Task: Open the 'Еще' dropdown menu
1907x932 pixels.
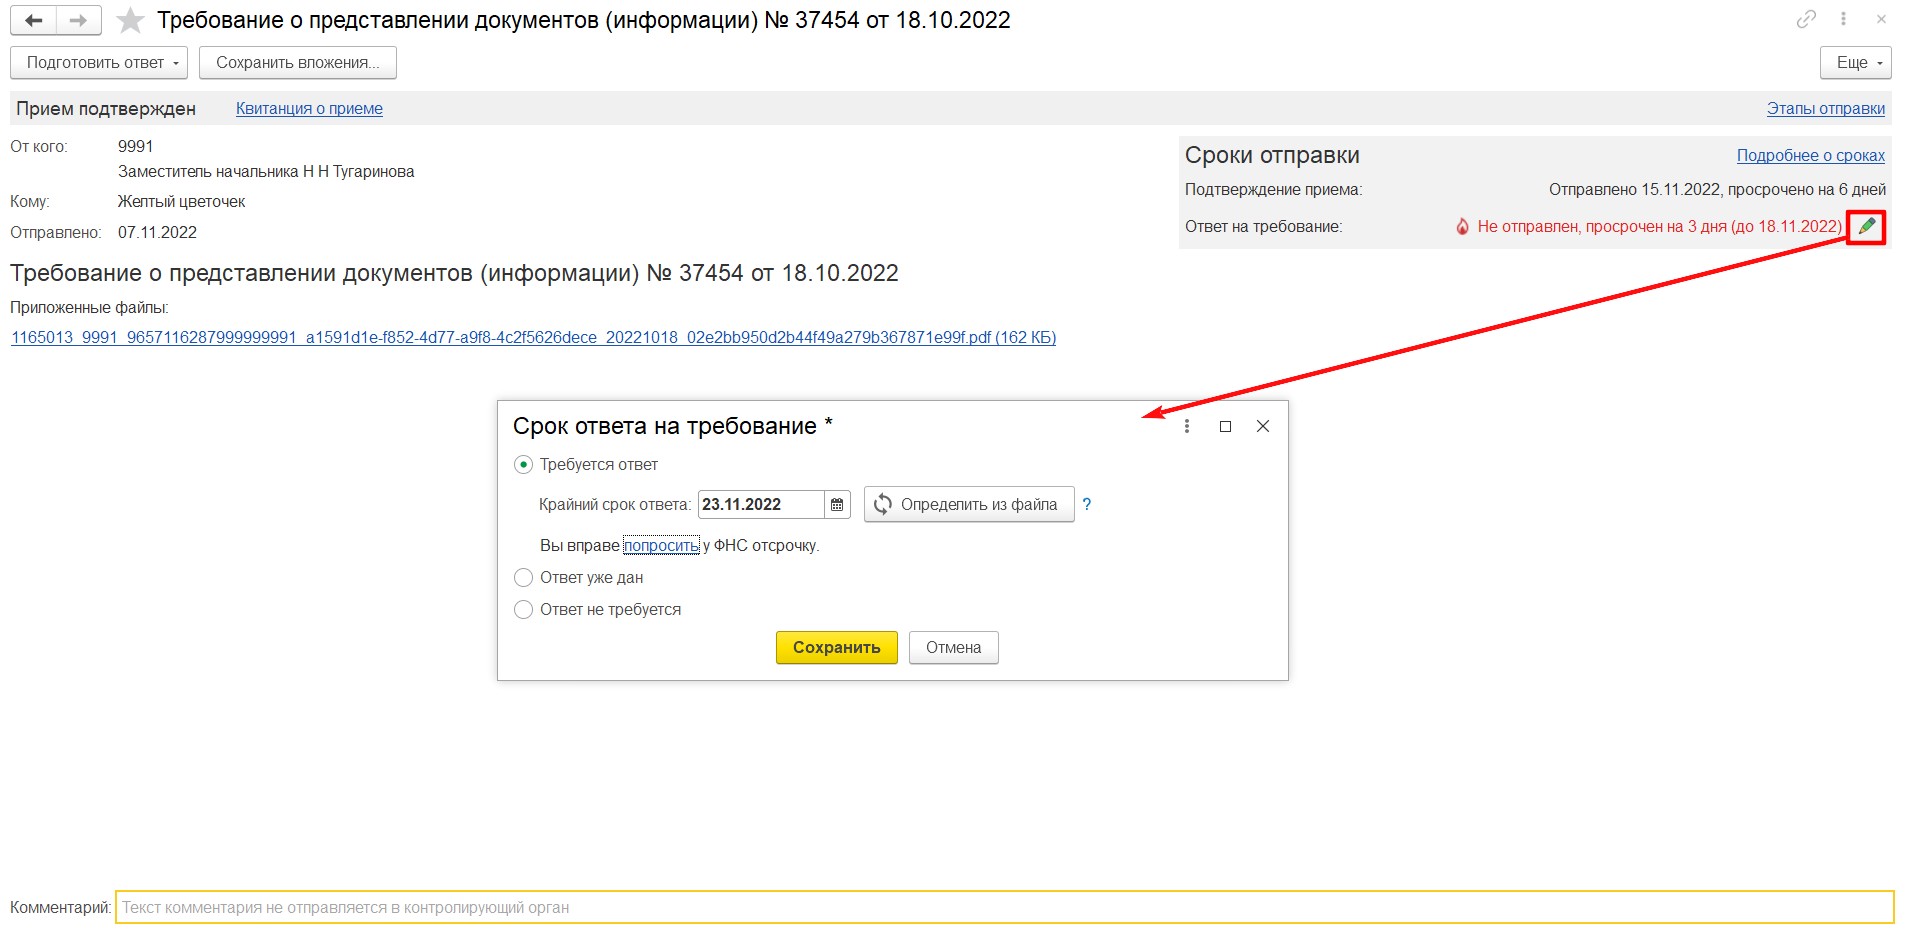Action: (x=1856, y=62)
